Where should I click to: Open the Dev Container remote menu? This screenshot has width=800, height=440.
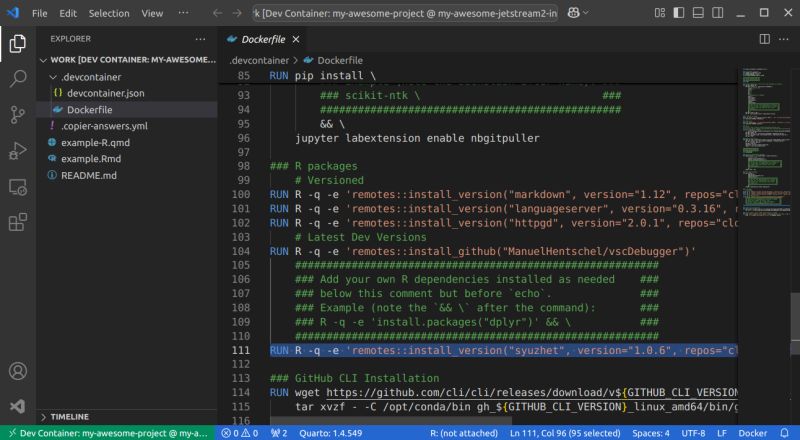(x=108, y=433)
